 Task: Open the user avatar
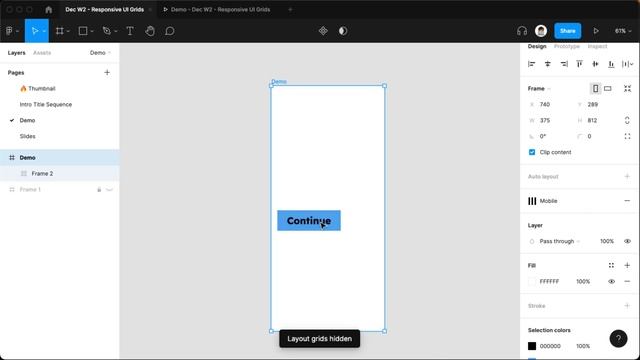pos(541,31)
